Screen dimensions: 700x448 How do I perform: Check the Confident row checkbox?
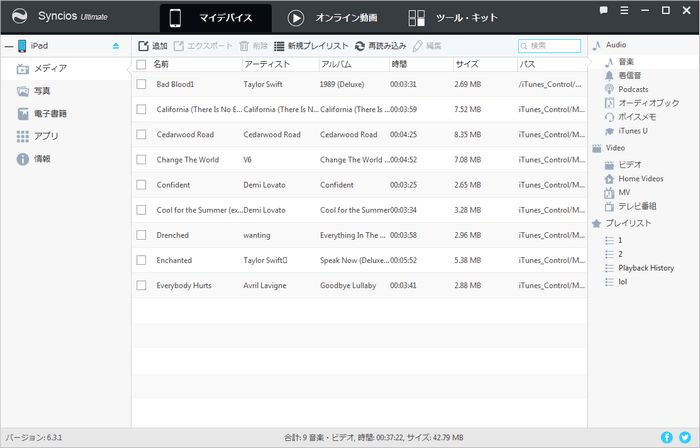pyautogui.click(x=141, y=184)
